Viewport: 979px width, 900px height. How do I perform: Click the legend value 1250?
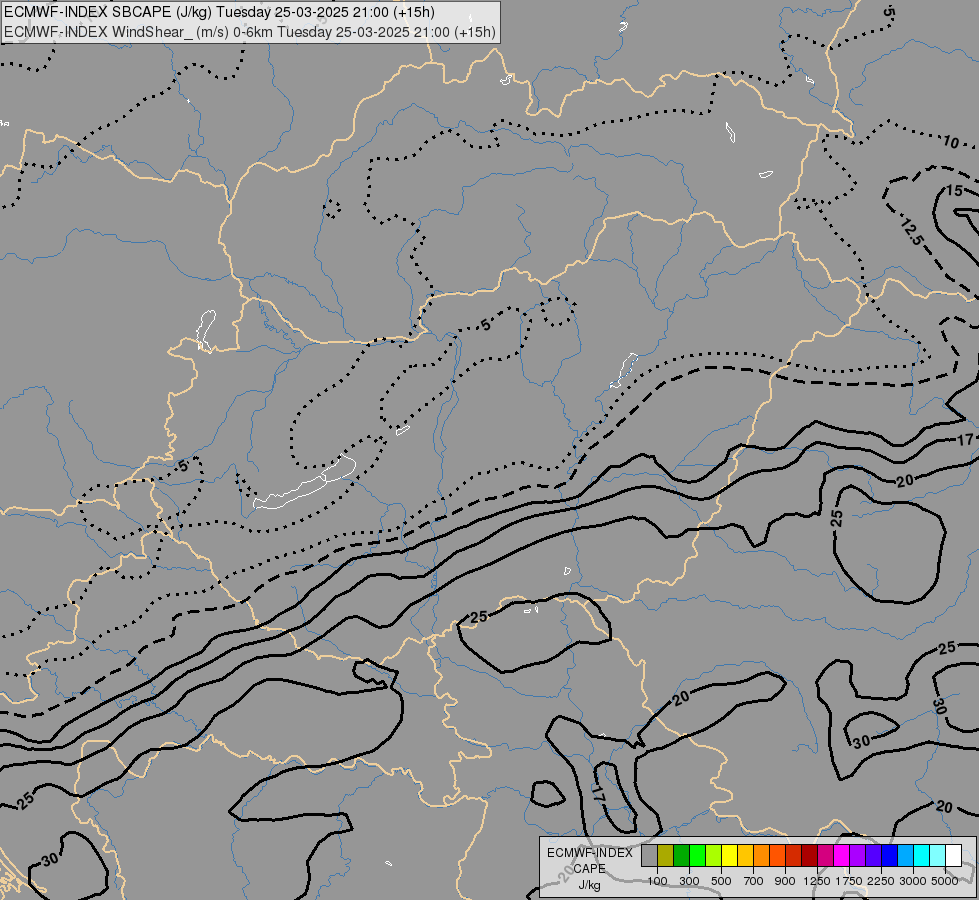[817, 881]
